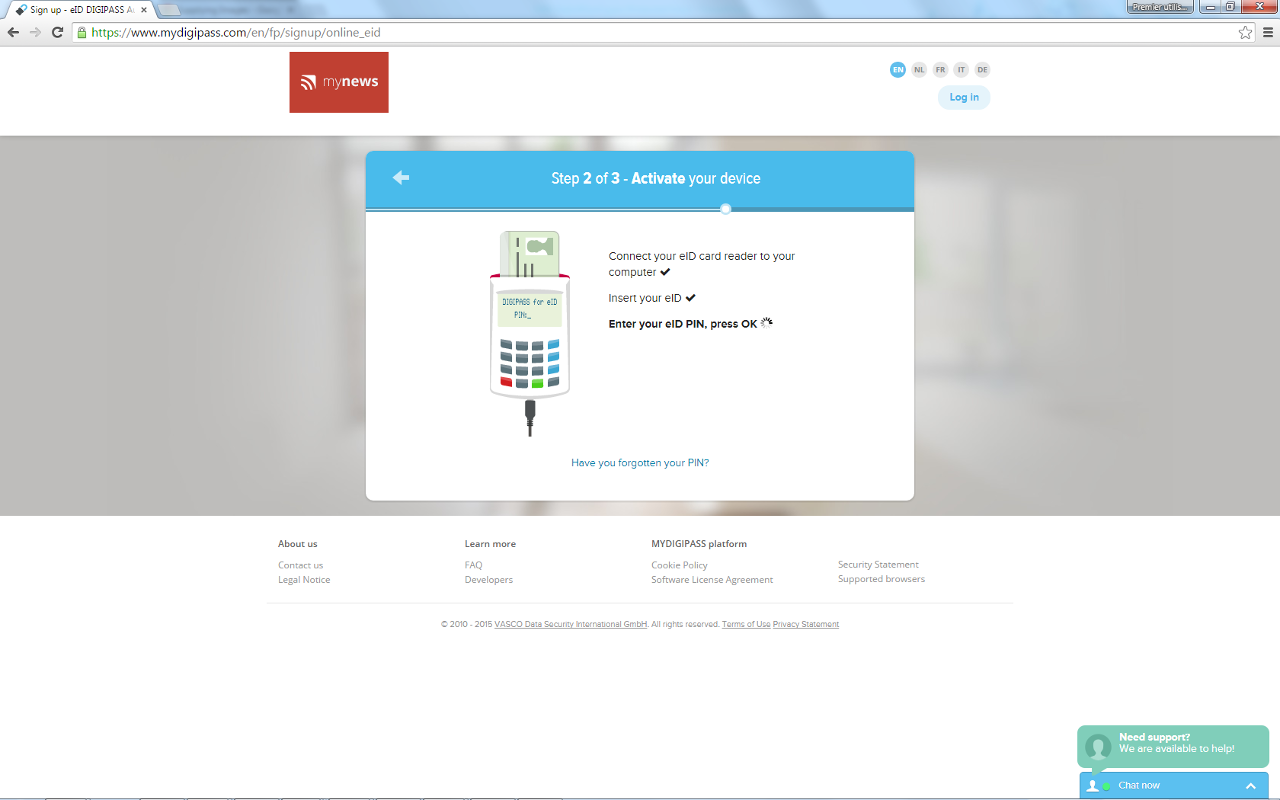Switch language to IT

(x=961, y=70)
